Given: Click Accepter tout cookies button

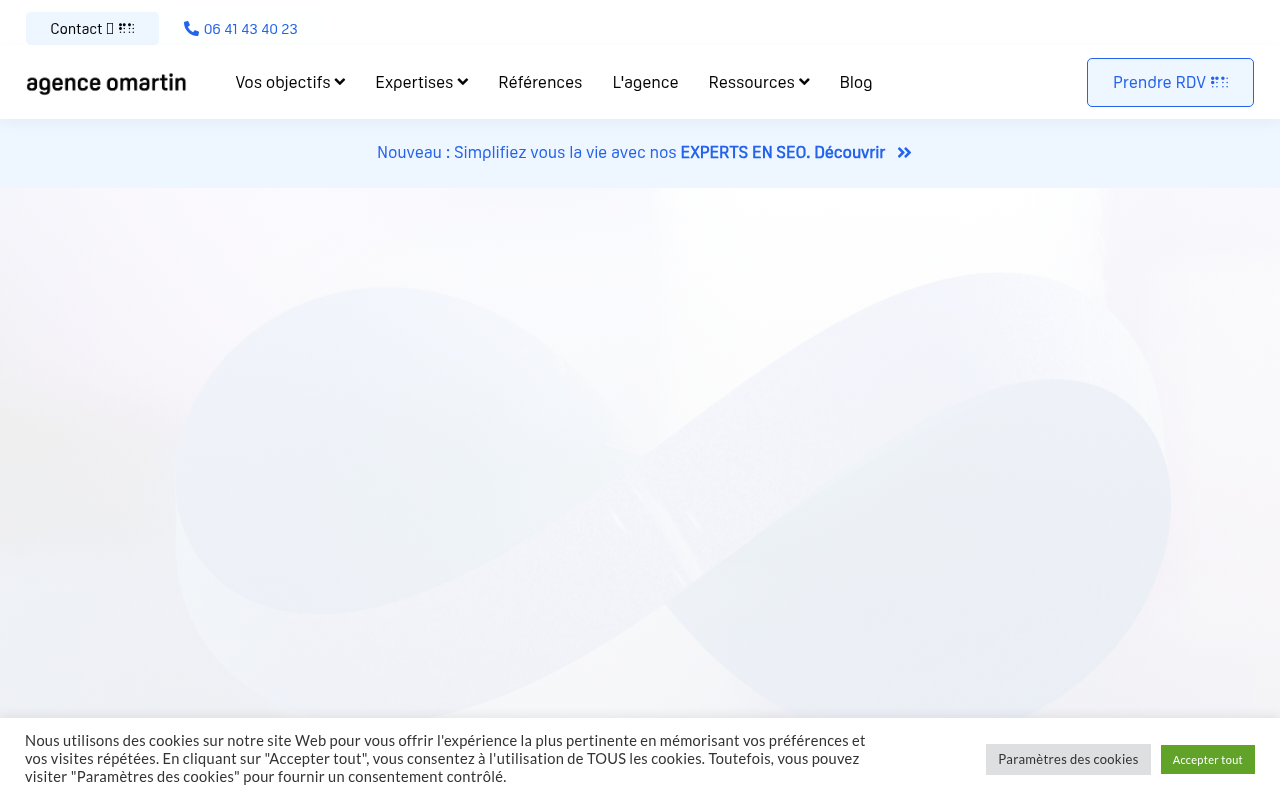Looking at the screenshot, I should pos(1208,759).
